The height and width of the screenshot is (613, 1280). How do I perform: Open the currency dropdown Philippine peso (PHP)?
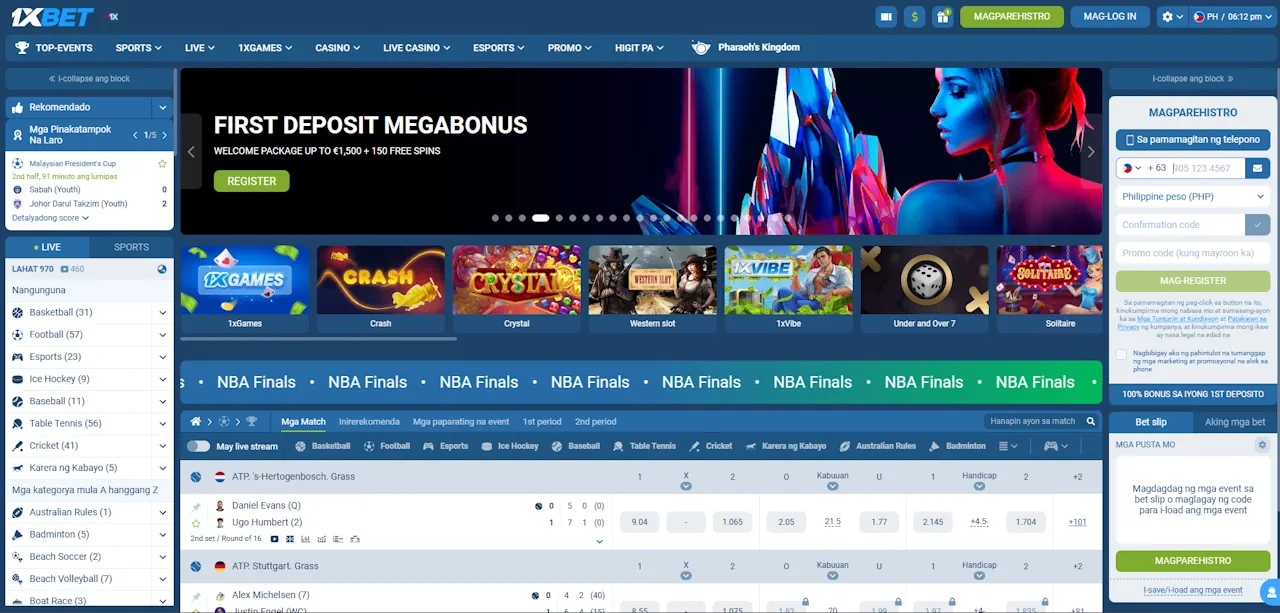[x=1193, y=197]
